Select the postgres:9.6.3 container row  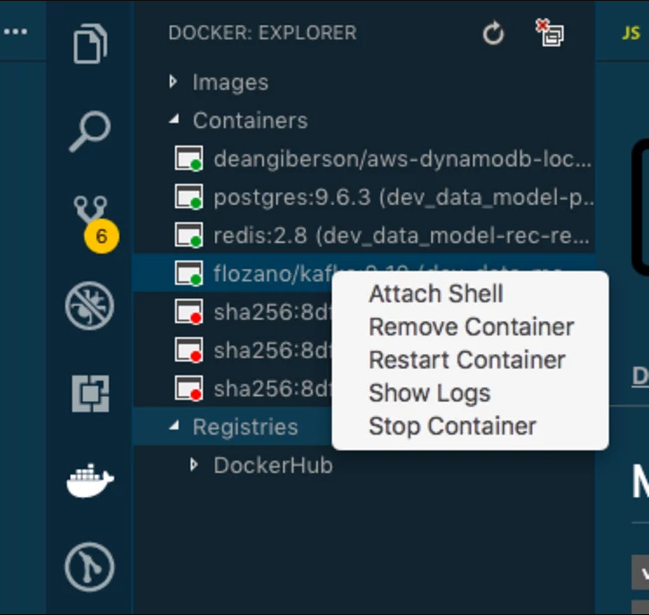pyautogui.click(x=365, y=197)
